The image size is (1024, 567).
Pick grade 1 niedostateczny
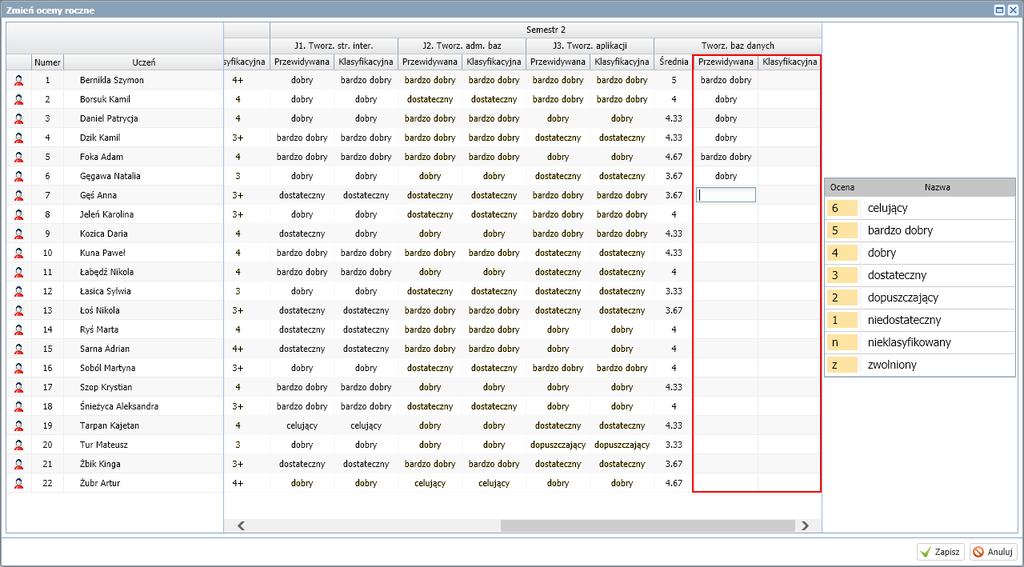point(920,320)
